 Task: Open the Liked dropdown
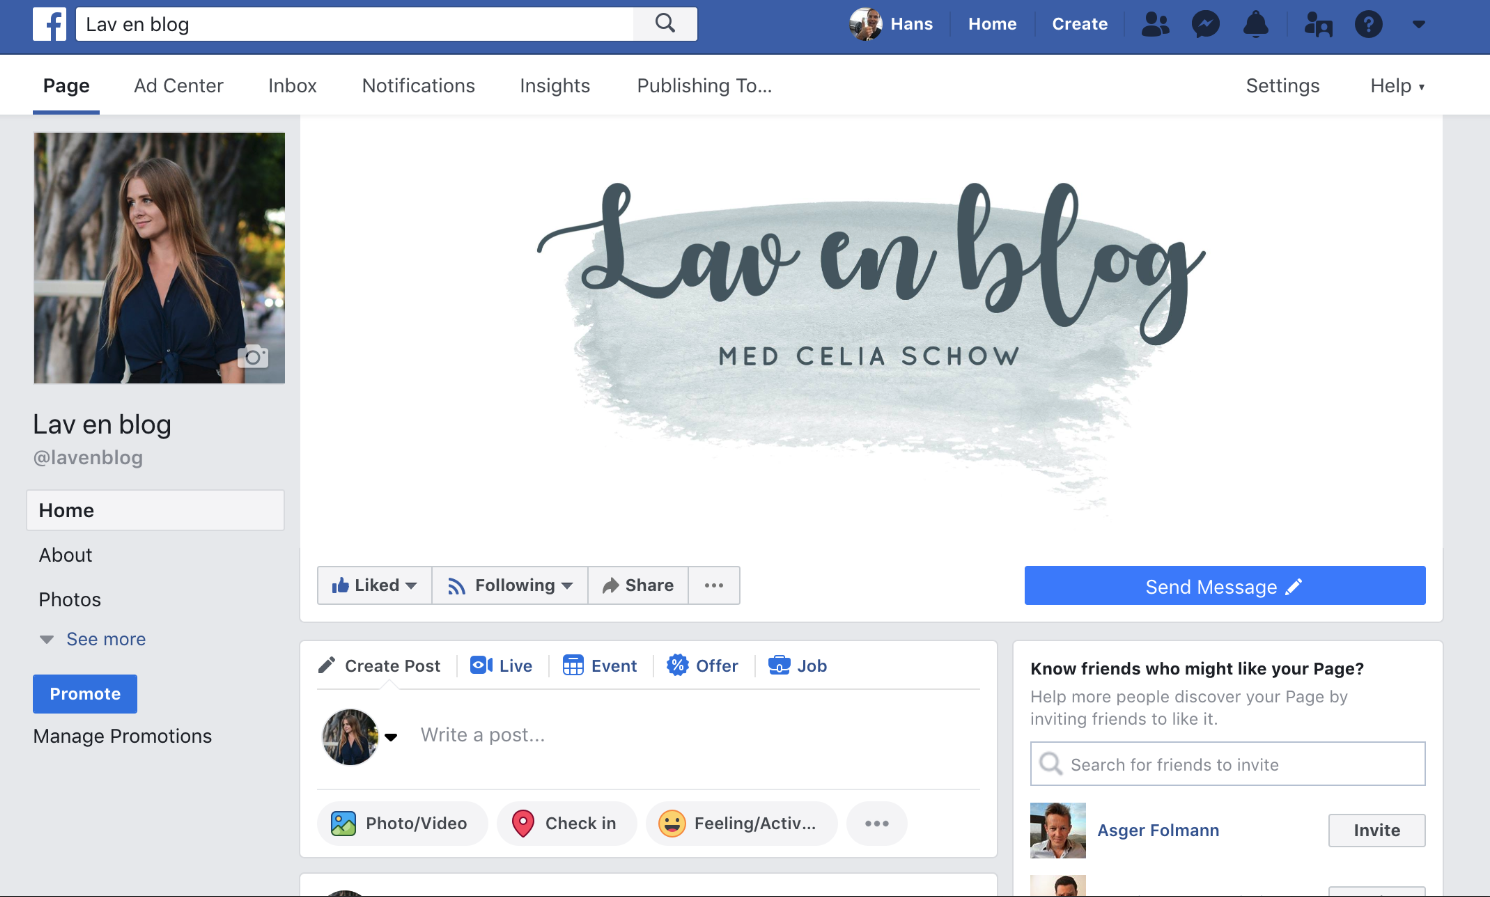click(374, 585)
